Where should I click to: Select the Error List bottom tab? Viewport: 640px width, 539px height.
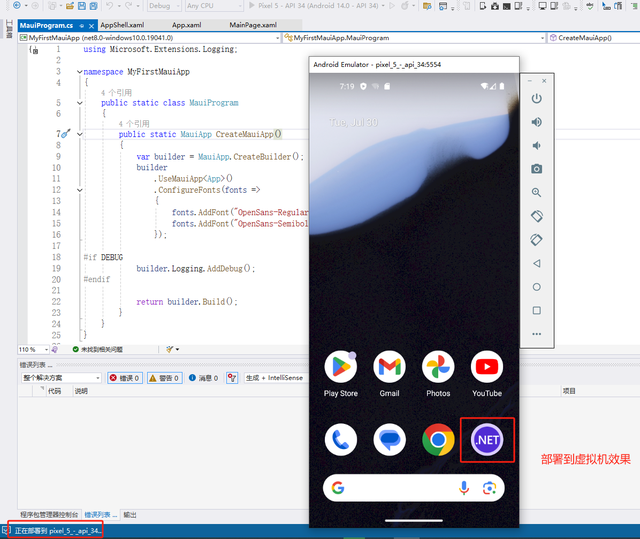(100, 515)
